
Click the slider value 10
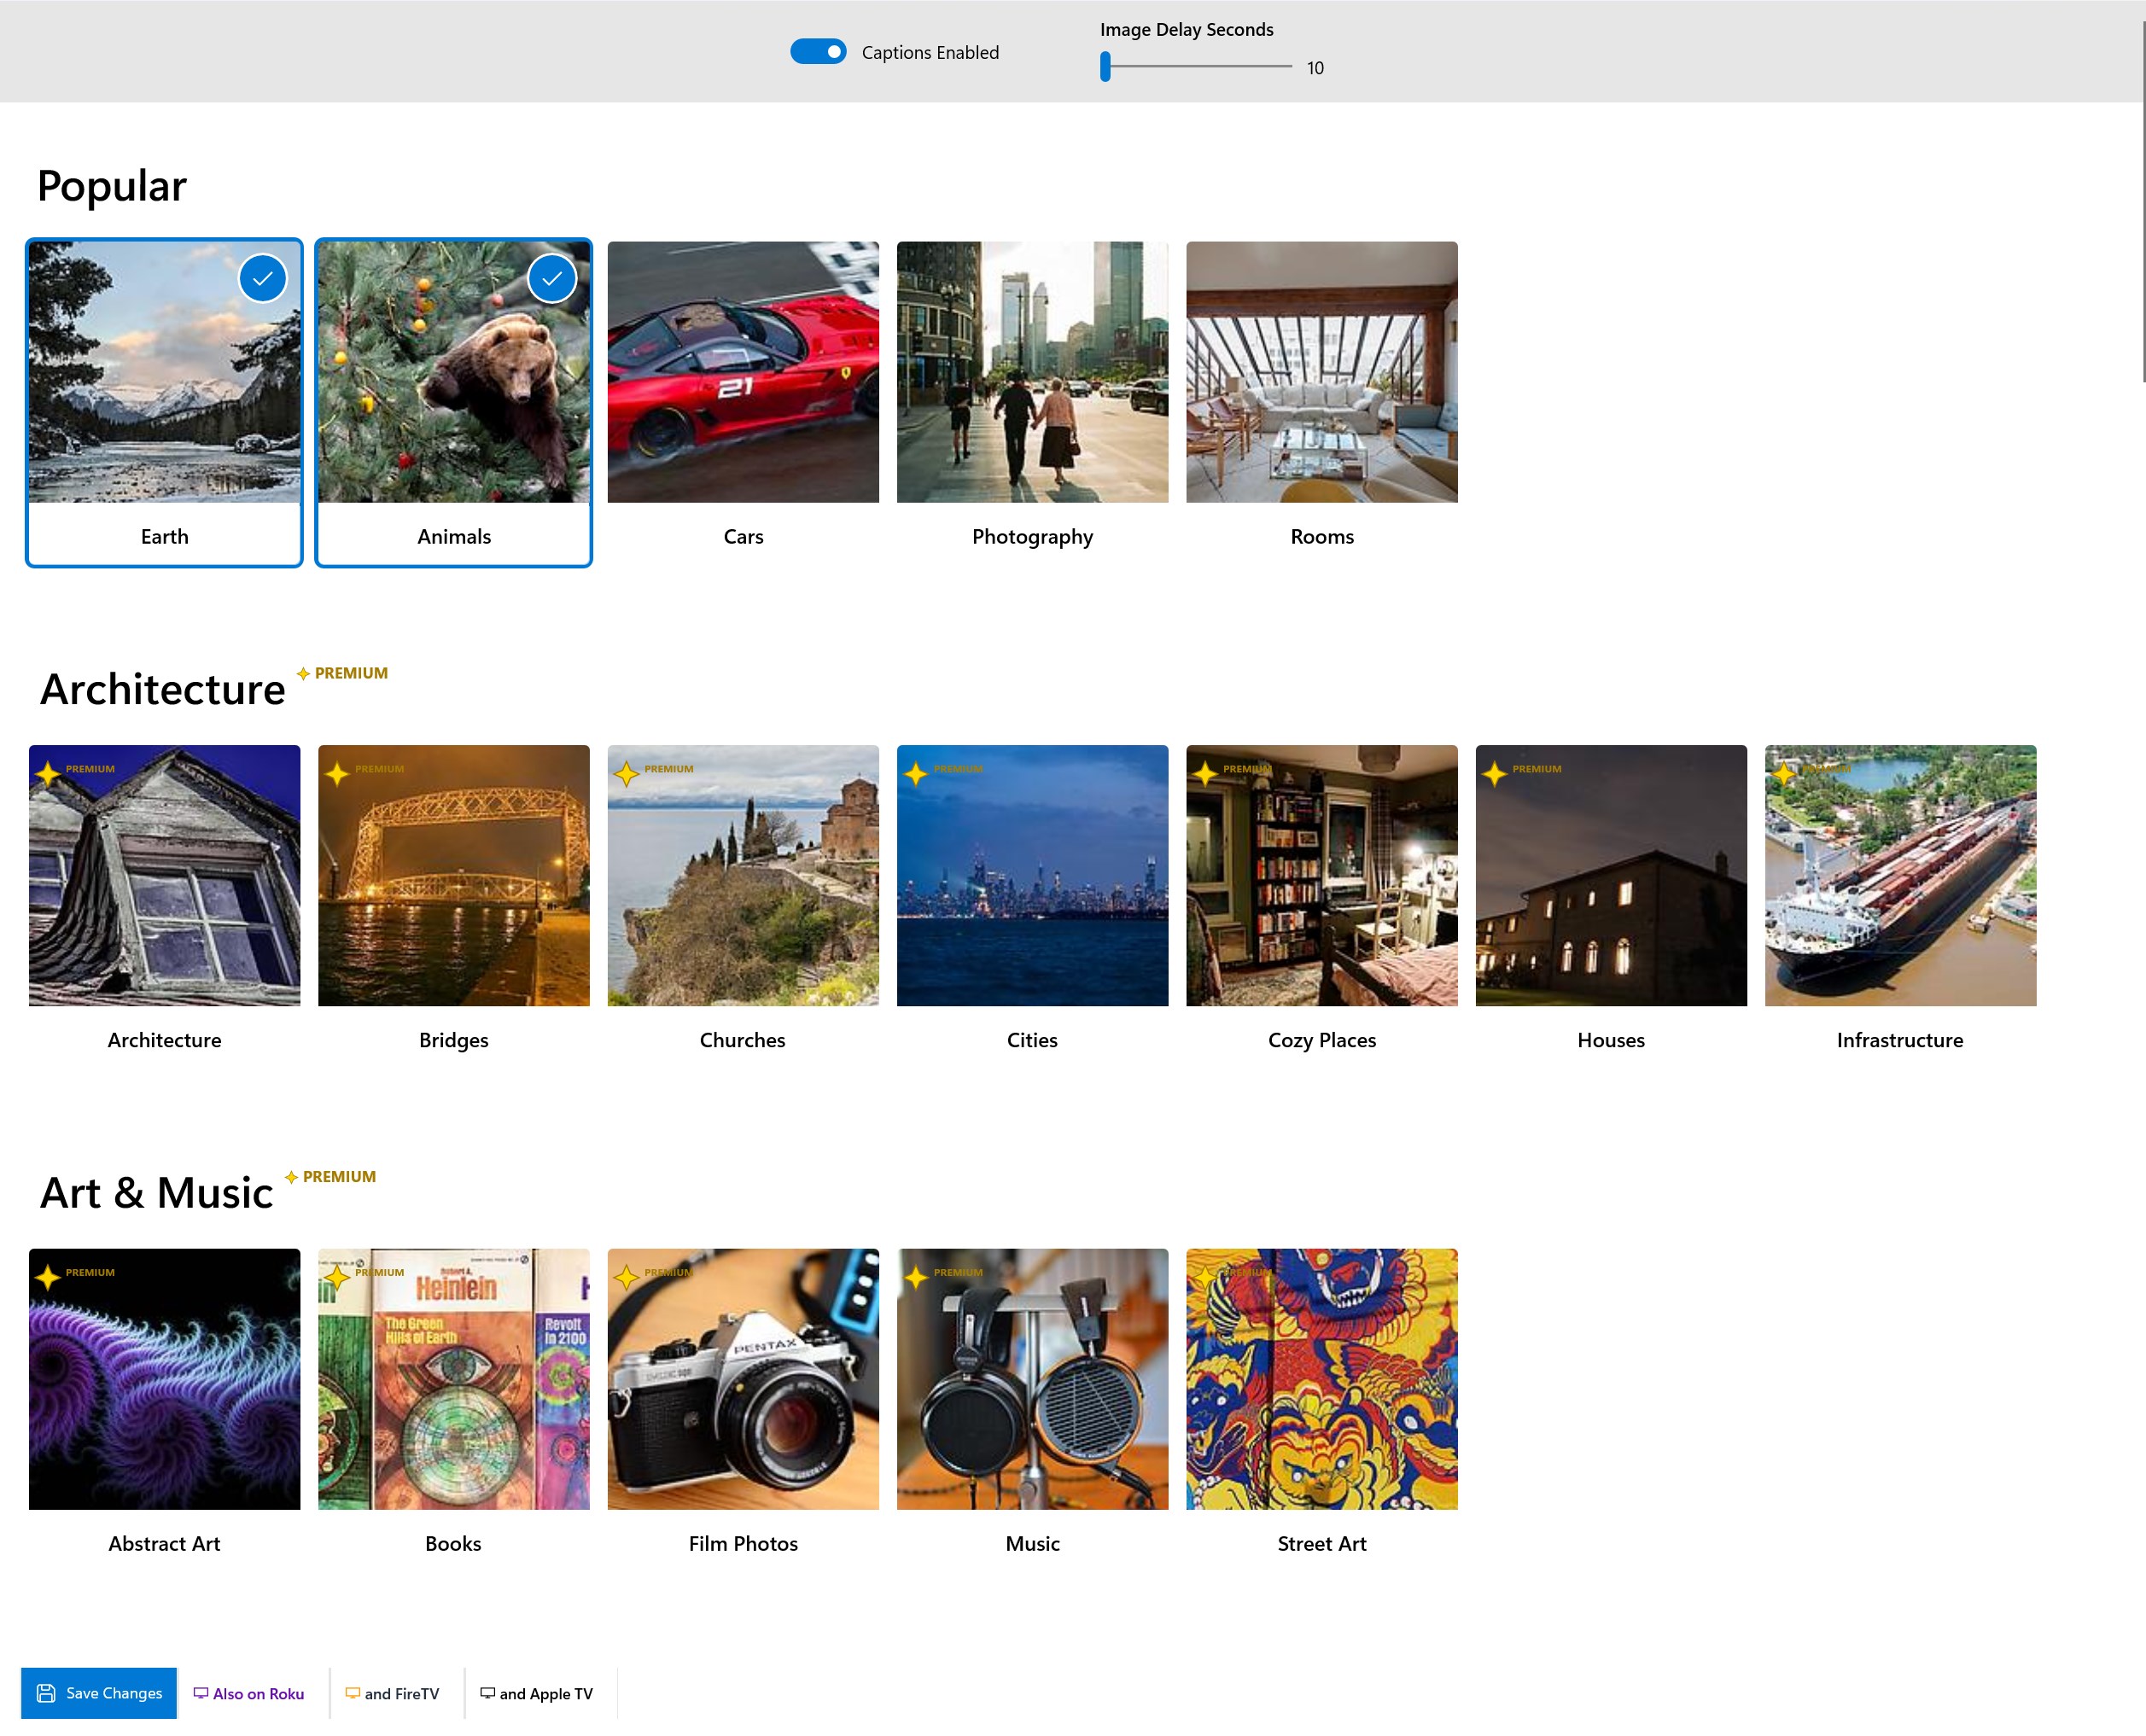click(x=1315, y=68)
